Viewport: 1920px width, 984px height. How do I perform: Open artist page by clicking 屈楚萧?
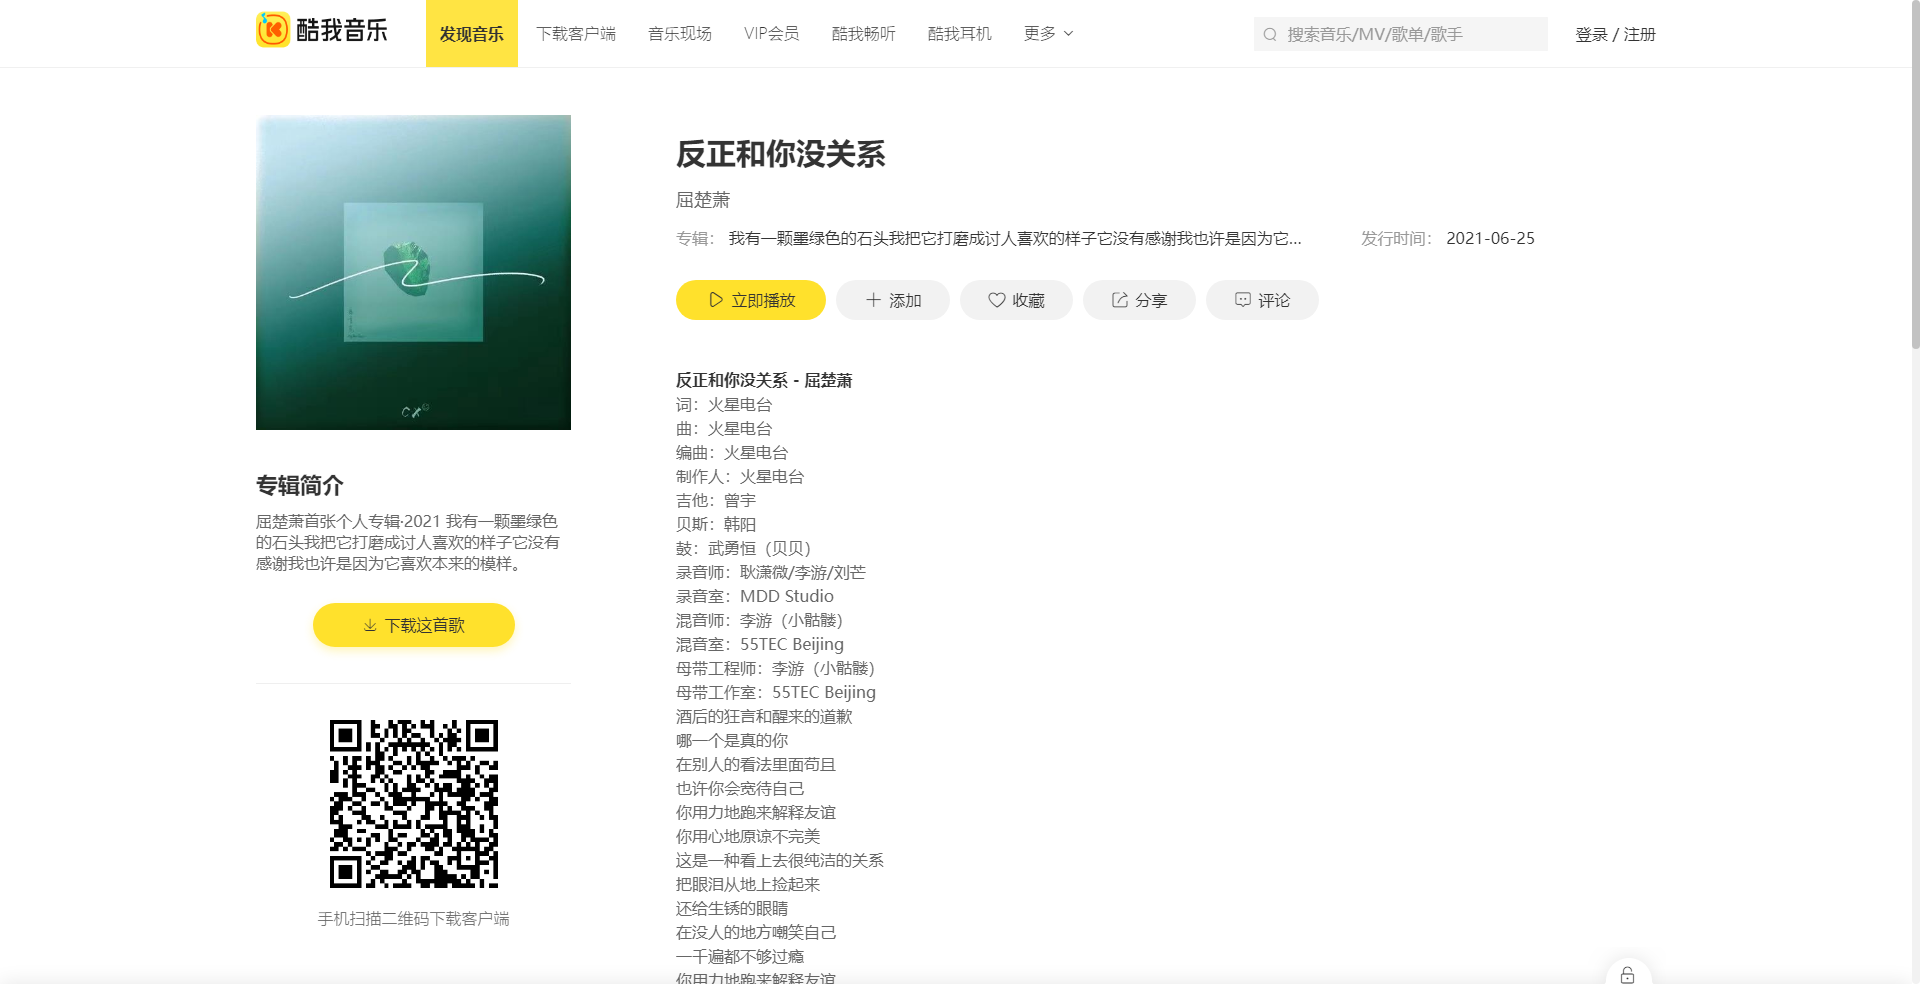pos(702,200)
